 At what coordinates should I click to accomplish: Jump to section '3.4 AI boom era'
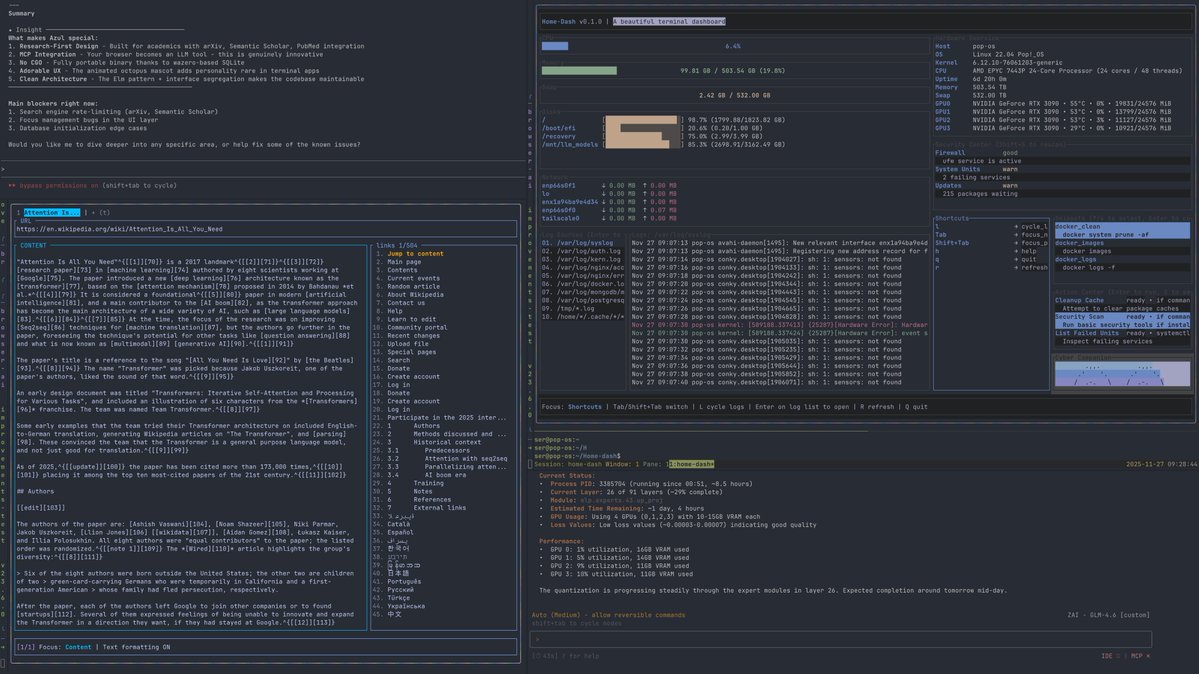(427, 475)
